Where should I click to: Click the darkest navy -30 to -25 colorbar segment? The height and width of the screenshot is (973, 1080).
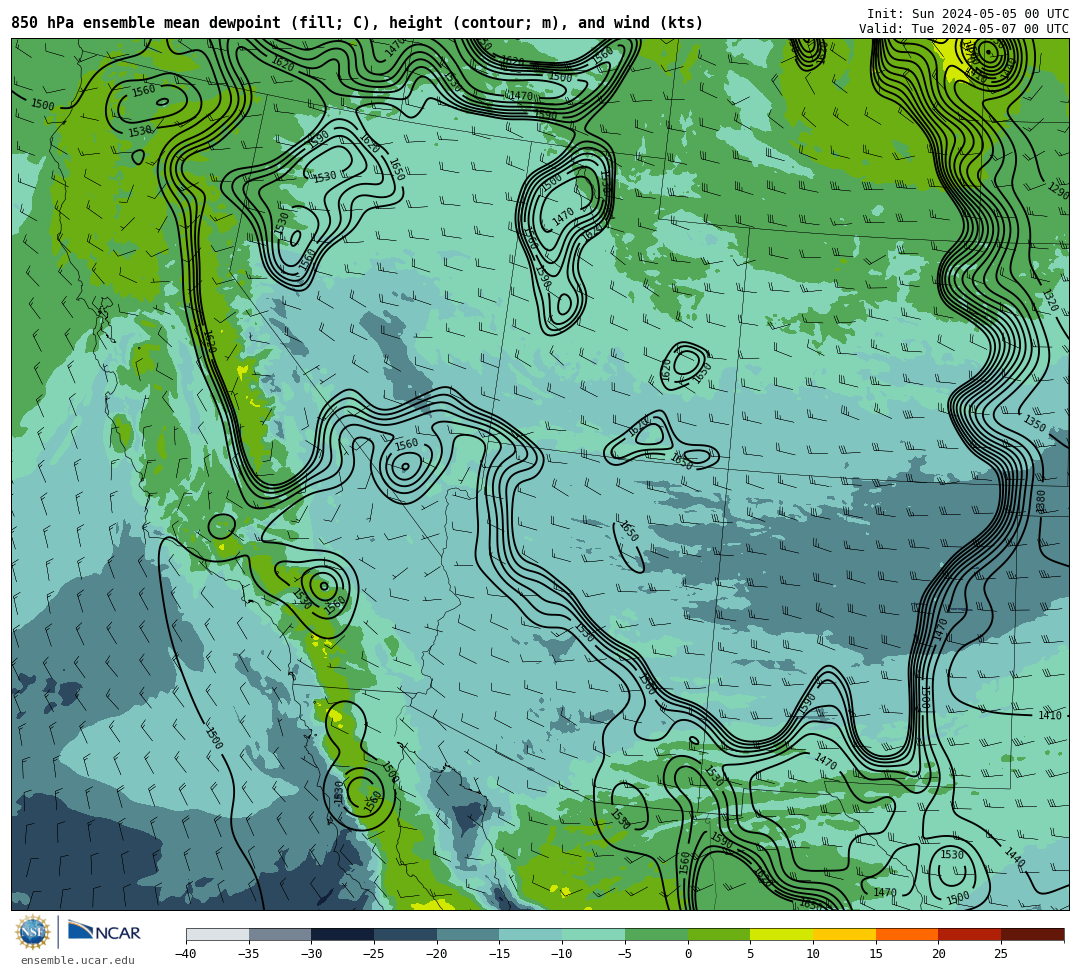pyautogui.click(x=343, y=934)
